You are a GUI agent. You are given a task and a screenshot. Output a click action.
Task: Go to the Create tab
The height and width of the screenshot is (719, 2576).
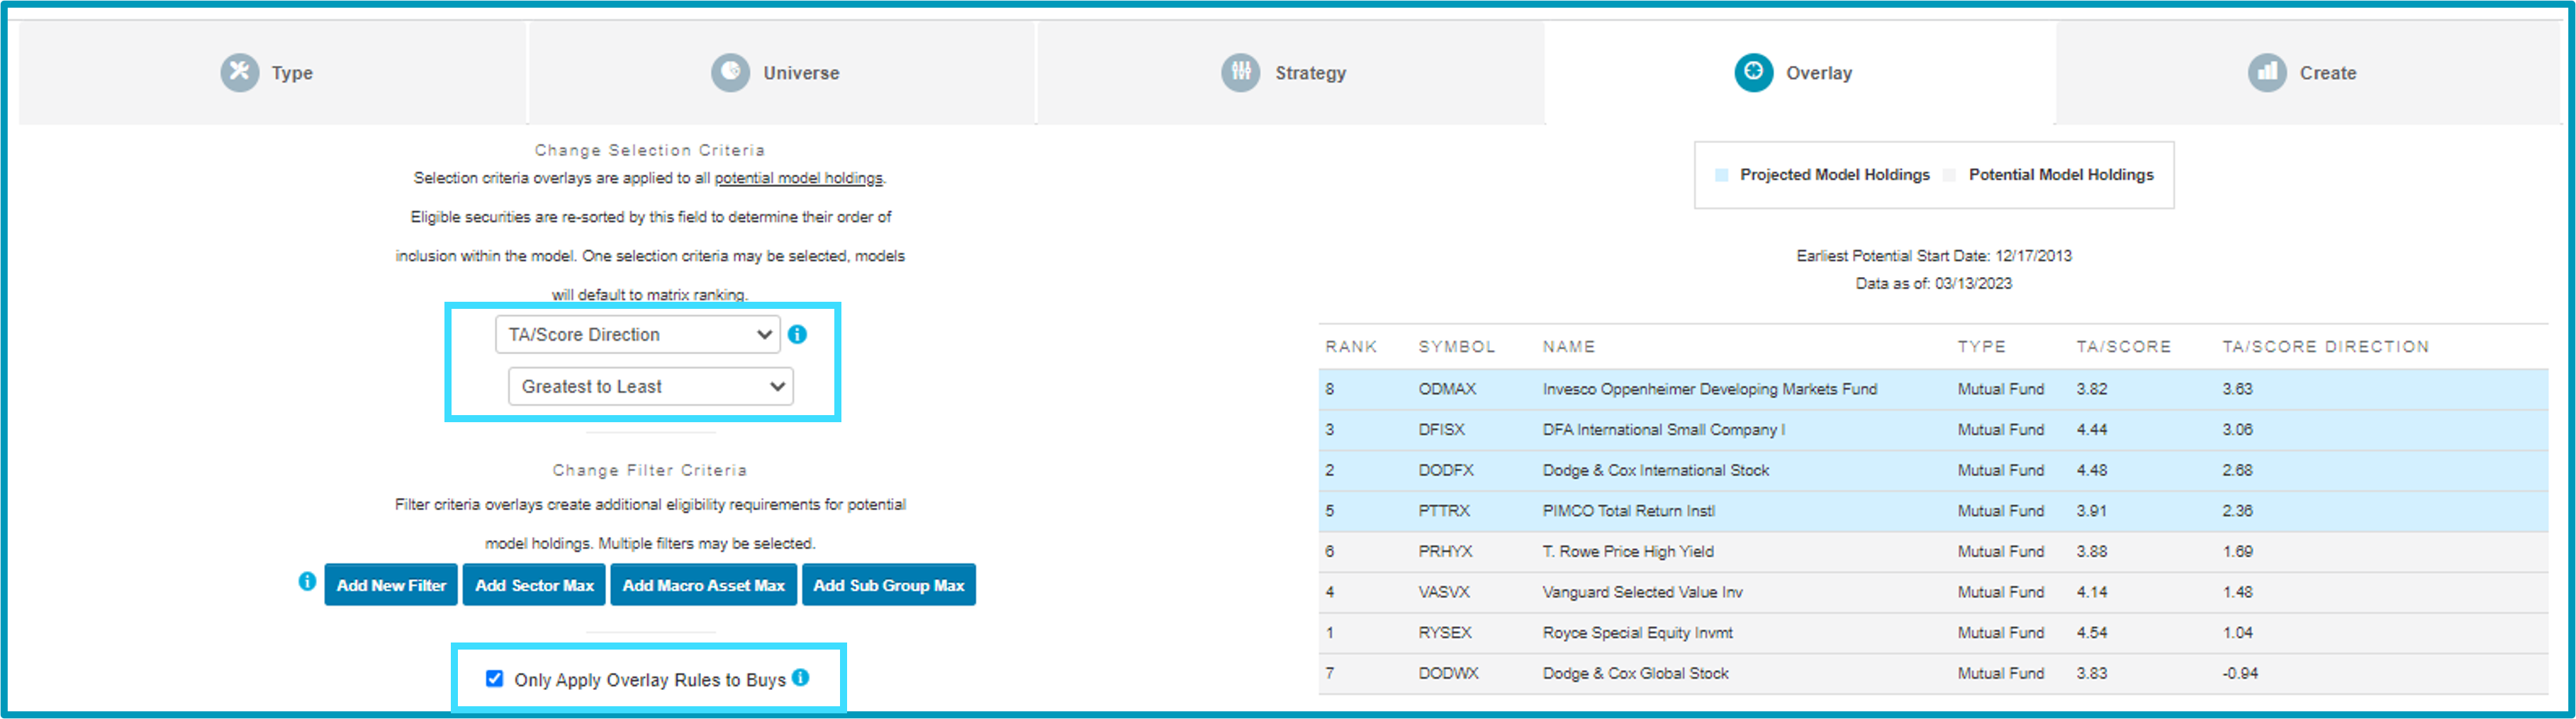click(2308, 73)
